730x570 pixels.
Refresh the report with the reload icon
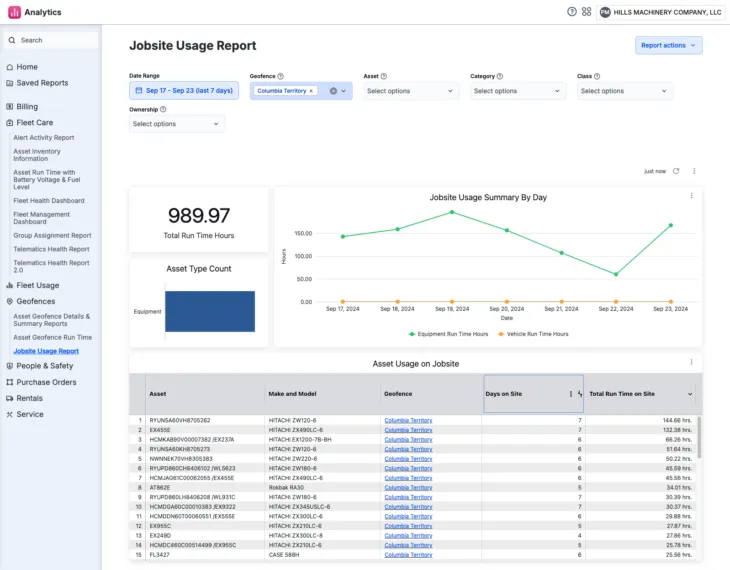[676, 171]
